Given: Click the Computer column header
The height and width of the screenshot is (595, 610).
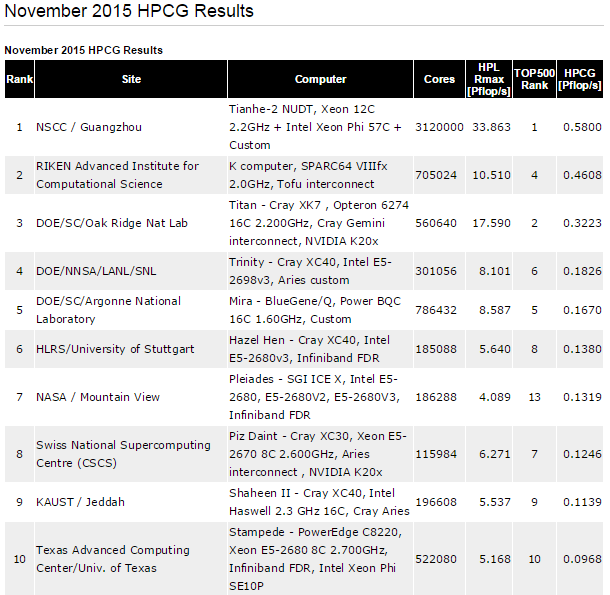Looking at the screenshot, I should pyautogui.click(x=320, y=79).
